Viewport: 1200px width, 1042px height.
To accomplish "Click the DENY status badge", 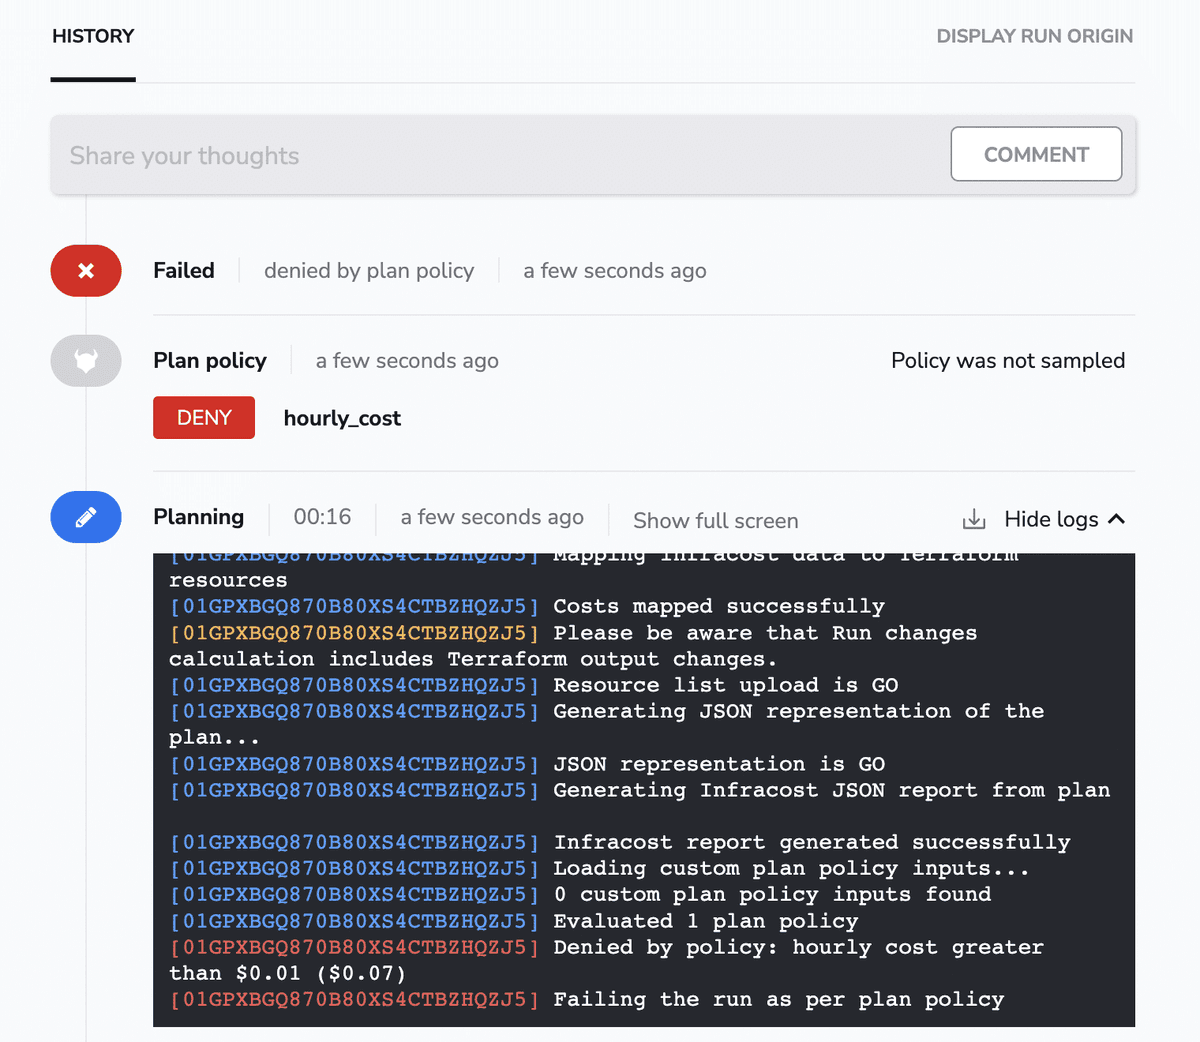I will [x=203, y=417].
